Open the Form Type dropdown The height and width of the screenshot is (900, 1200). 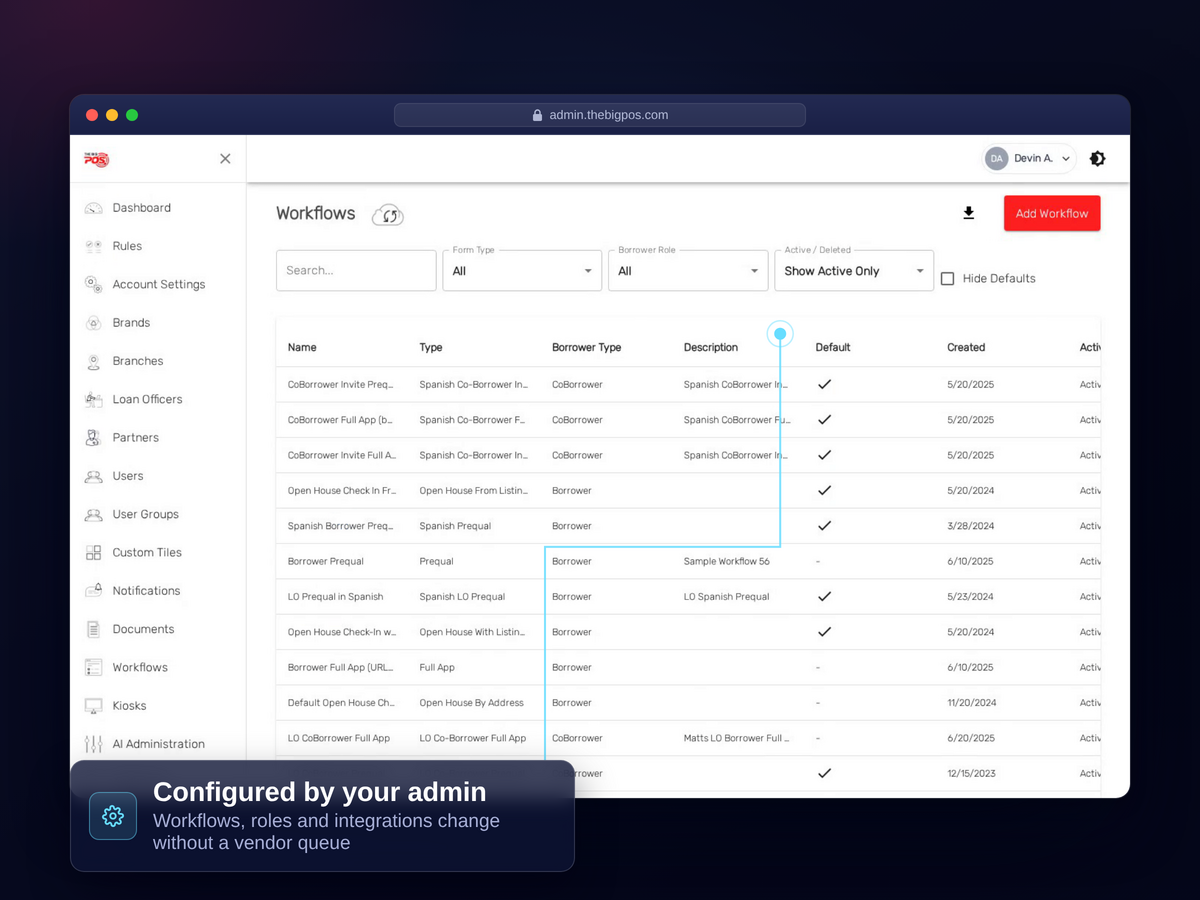(522, 270)
